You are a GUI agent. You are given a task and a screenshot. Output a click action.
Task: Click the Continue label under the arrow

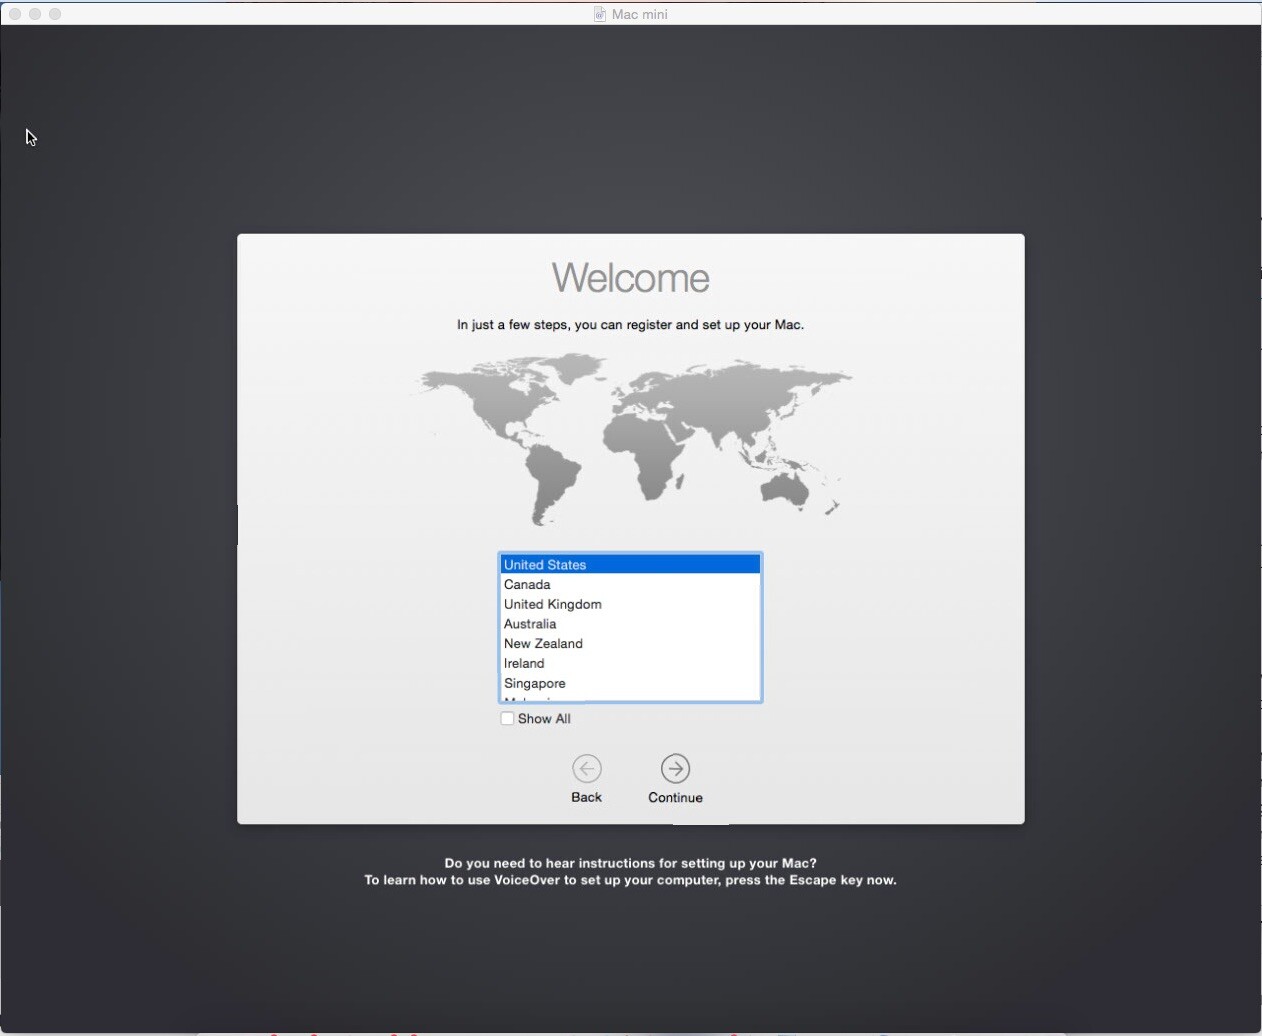pyautogui.click(x=675, y=797)
